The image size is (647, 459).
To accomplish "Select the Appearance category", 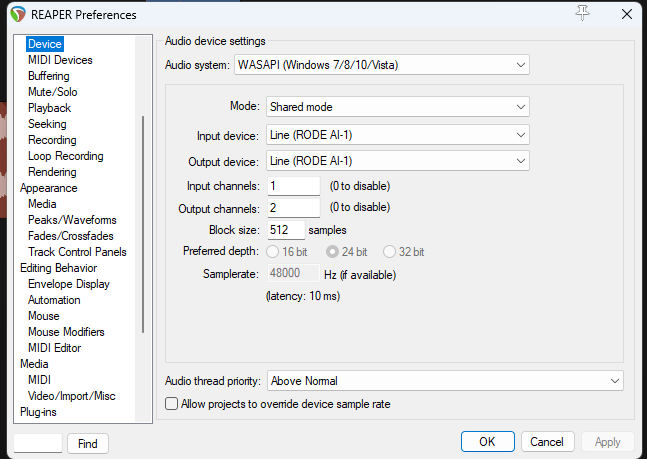I will [x=49, y=188].
